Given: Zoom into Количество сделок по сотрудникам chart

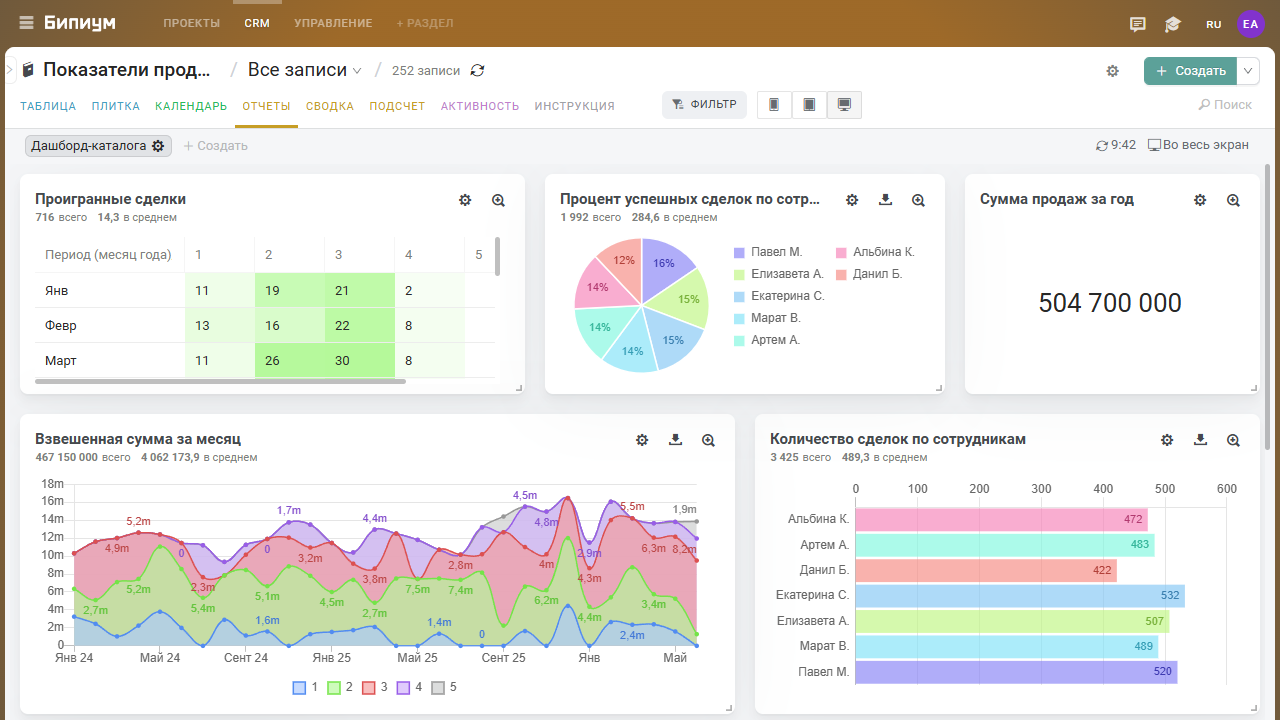Looking at the screenshot, I should click(1233, 440).
